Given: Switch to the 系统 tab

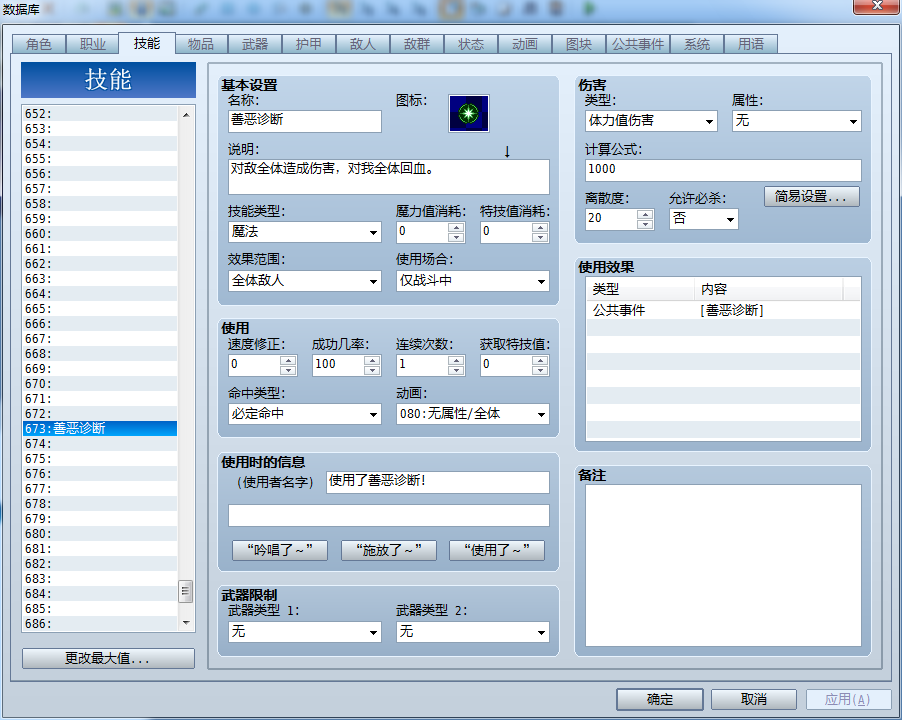Looking at the screenshot, I should pyautogui.click(x=697, y=44).
